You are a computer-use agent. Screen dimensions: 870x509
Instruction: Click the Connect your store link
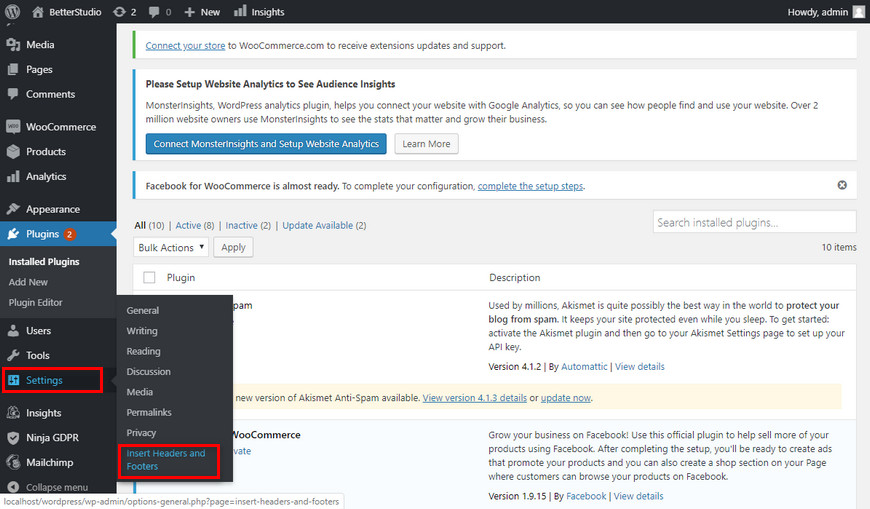coord(185,46)
